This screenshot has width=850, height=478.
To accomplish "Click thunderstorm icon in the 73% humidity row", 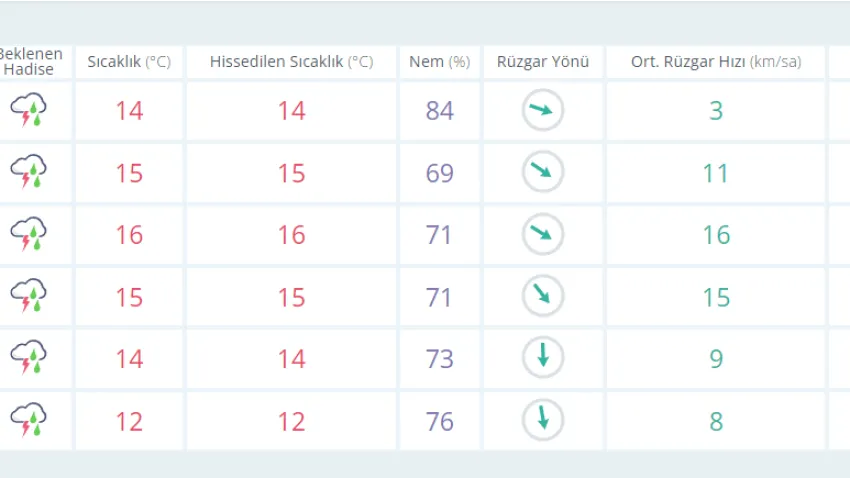I will 29,357.
